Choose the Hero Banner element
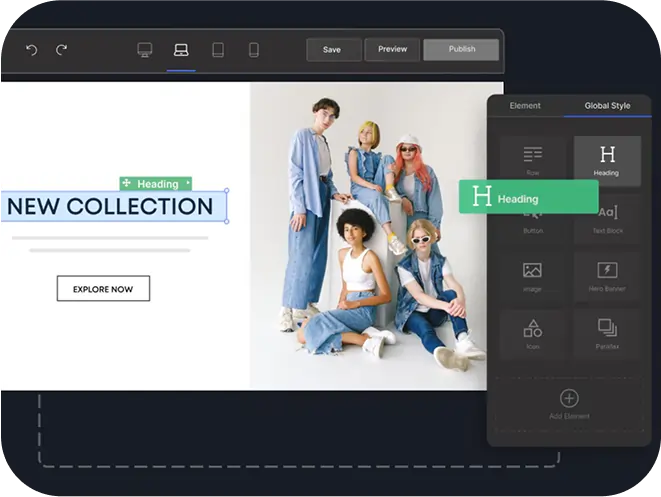Screen dimensions: 661x497 pyautogui.click(x=607, y=275)
